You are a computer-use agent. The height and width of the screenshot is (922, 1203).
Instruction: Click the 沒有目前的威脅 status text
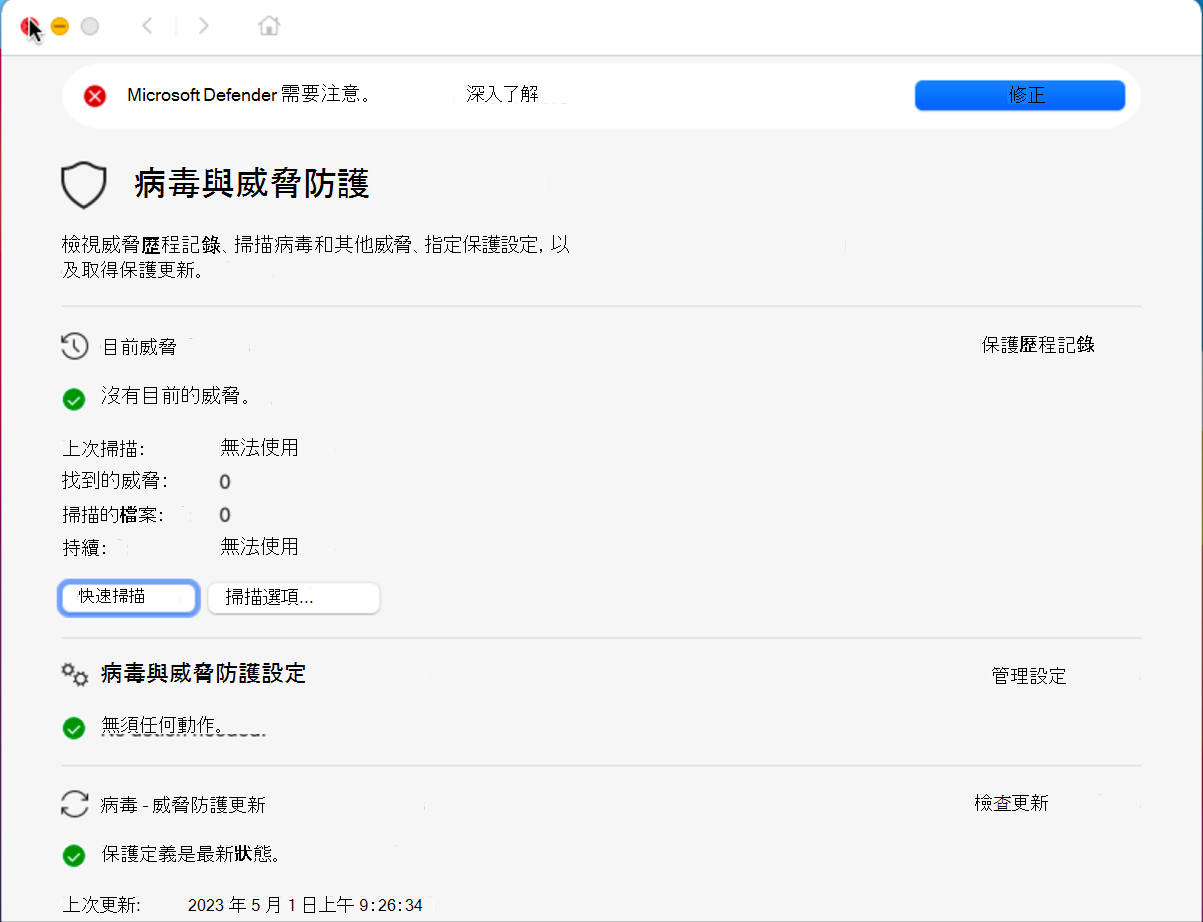pos(176,396)
